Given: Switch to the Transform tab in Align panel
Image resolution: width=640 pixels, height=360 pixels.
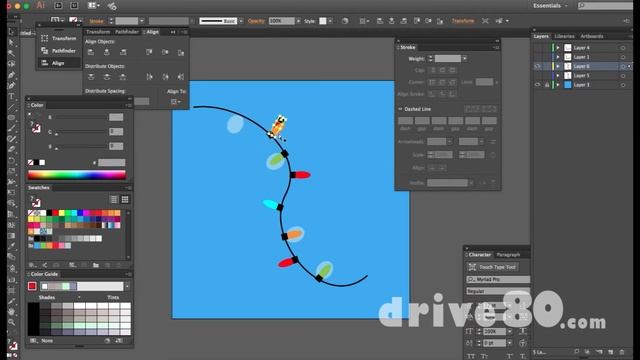Looking at the screenshot, I should (x=98, y=32).
